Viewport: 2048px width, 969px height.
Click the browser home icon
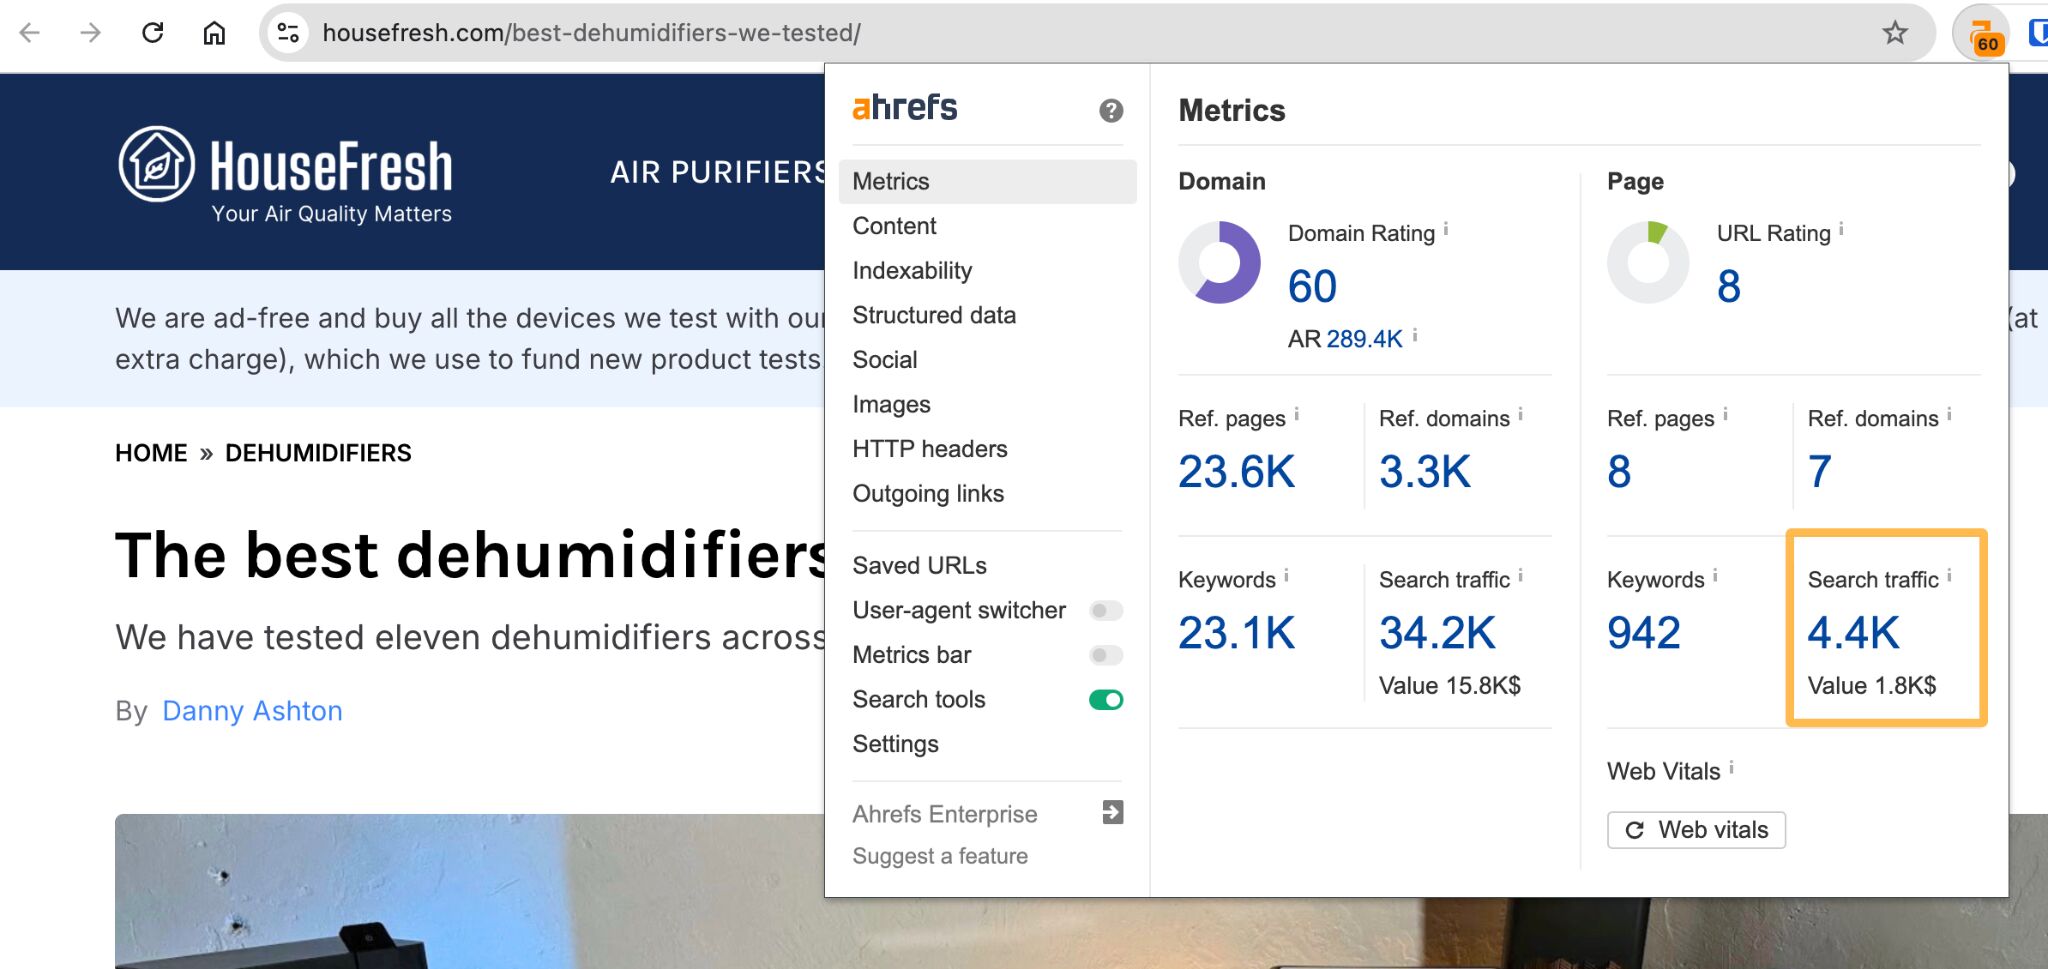(x=213, y=31)
